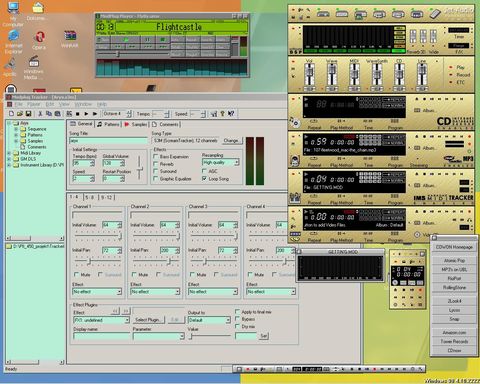The width and height of the screenshot is (480, 384).
Task: Open the View menu in ModPlug Tracker
Action: tap(64, 104)
